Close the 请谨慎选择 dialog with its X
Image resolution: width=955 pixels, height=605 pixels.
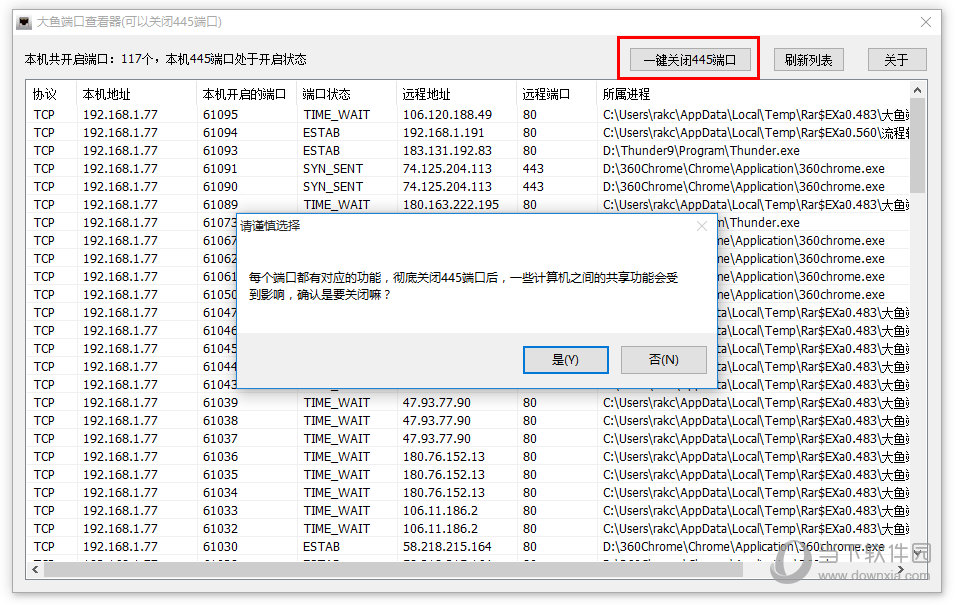pyautogui.click(x=702, y=226)
